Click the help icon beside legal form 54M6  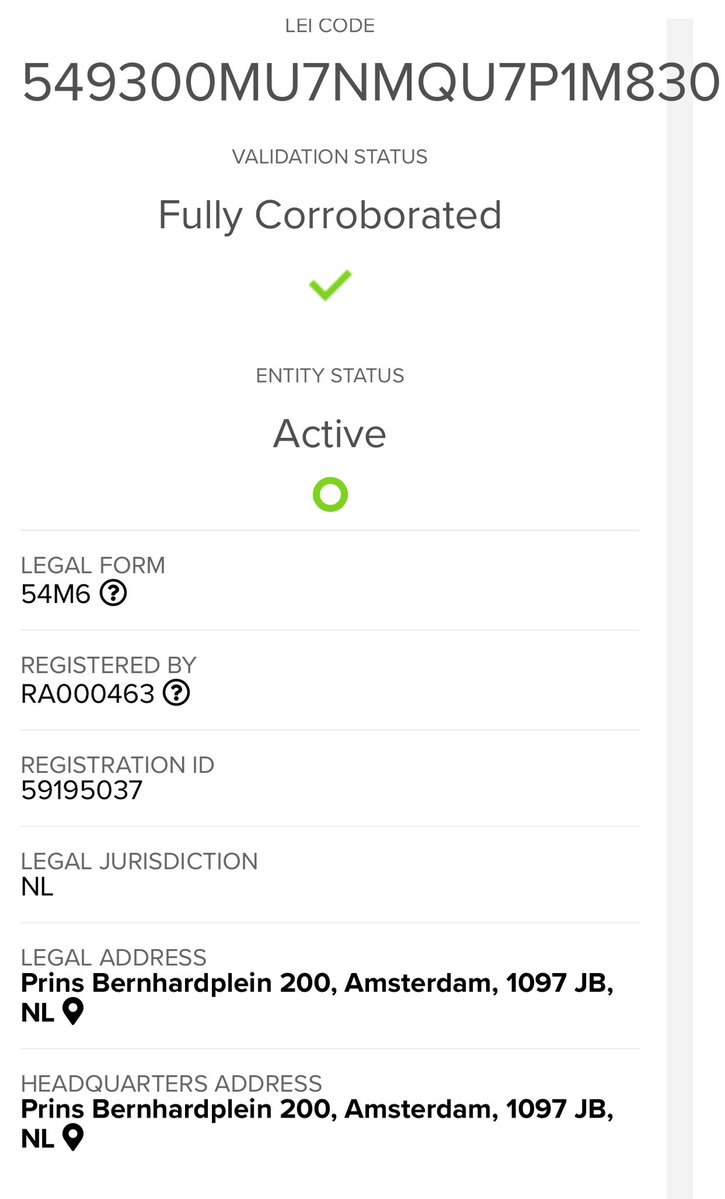(x=114, y=594)
